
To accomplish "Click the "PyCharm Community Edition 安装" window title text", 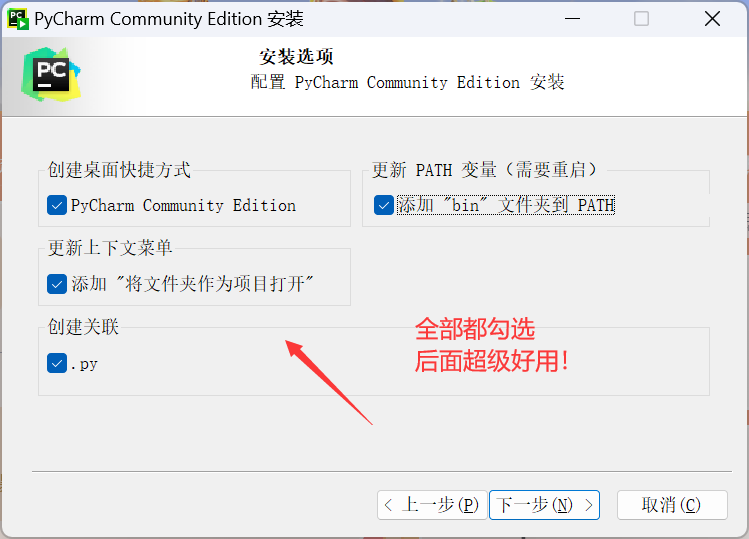I will tap(169, 19).
